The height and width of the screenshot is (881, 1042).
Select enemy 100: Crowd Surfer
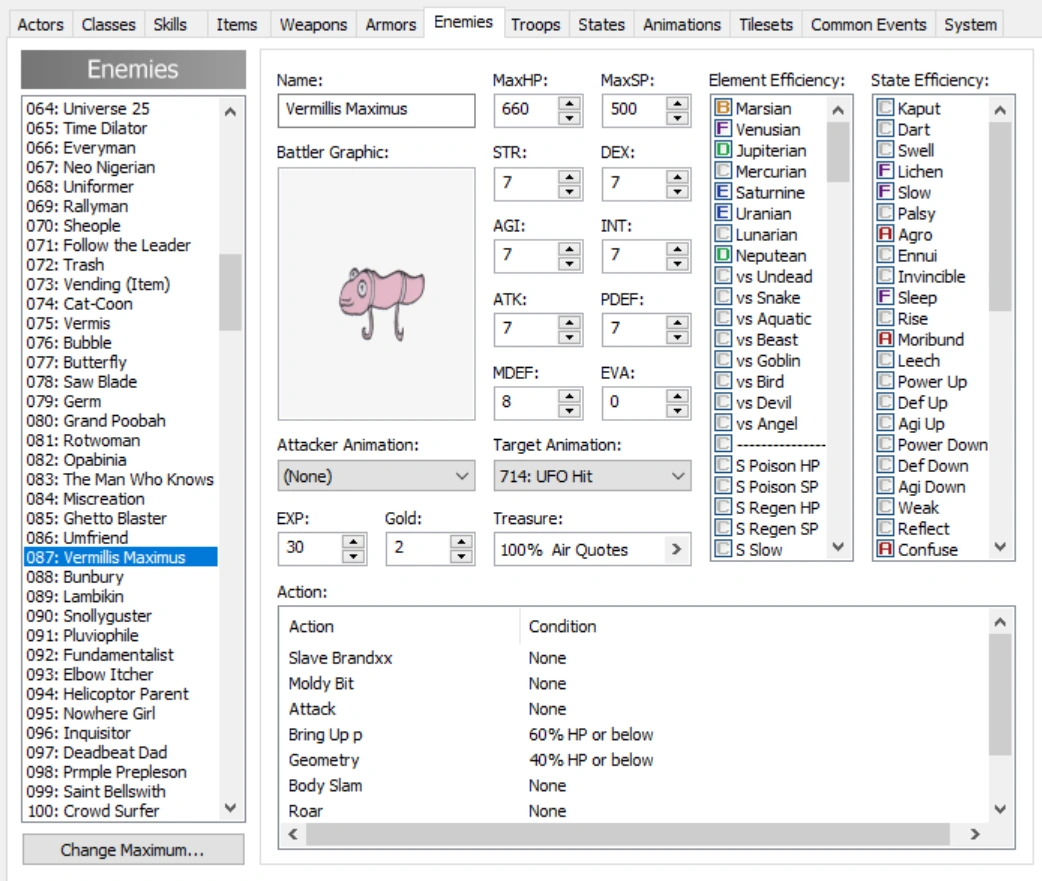click(120, 811)
